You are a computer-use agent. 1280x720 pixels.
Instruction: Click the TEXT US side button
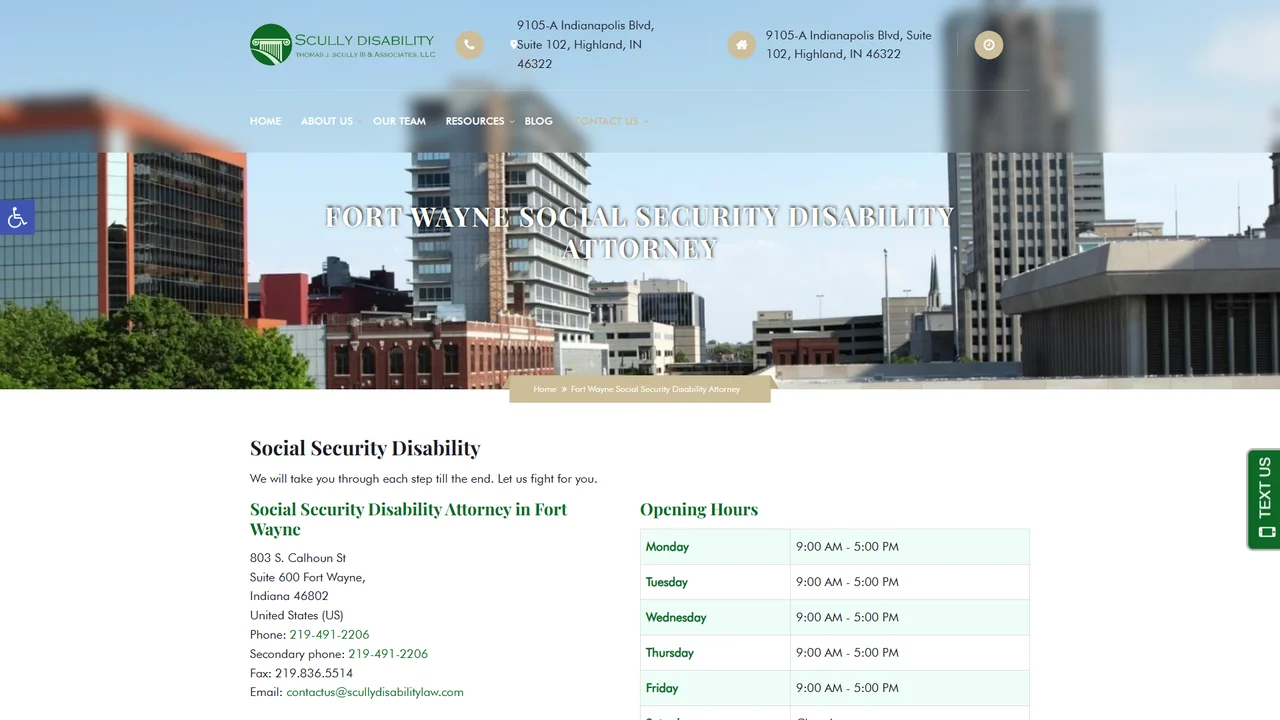1264,499
